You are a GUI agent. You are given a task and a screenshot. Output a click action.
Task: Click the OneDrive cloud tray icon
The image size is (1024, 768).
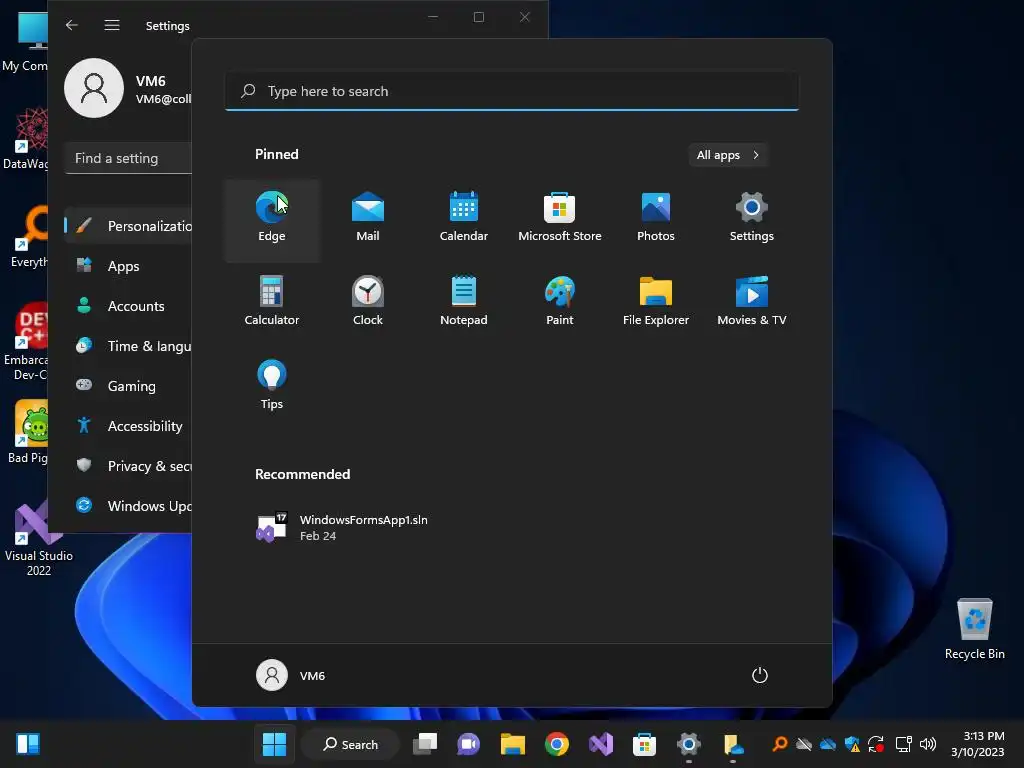coord(827,744)
